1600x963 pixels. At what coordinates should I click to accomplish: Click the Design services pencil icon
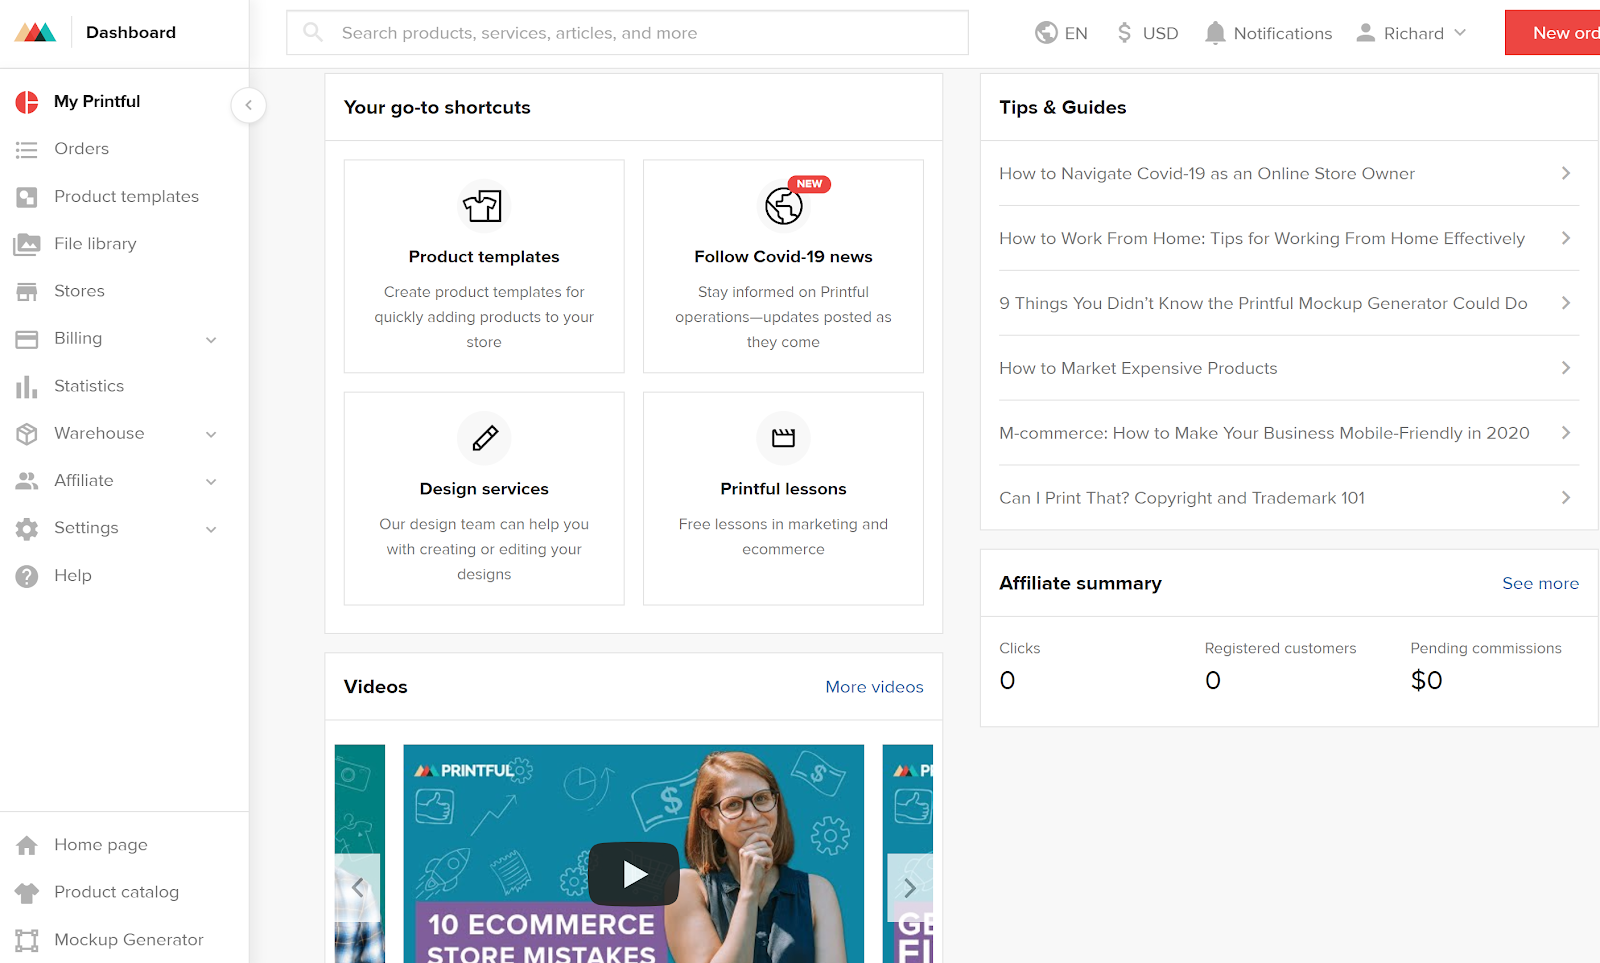click(484, 438)
